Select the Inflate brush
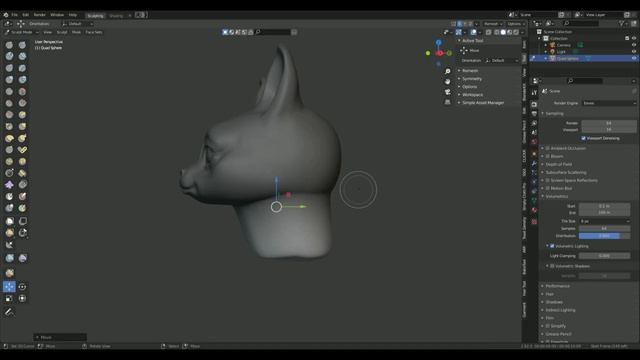This screenshot has height=360, width=640. [9, 80]
